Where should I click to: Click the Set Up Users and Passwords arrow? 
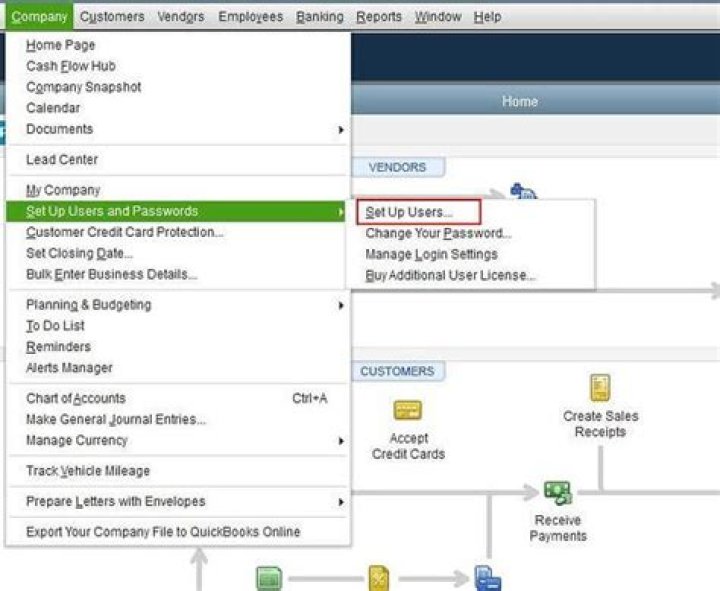(x=341, y=212)
